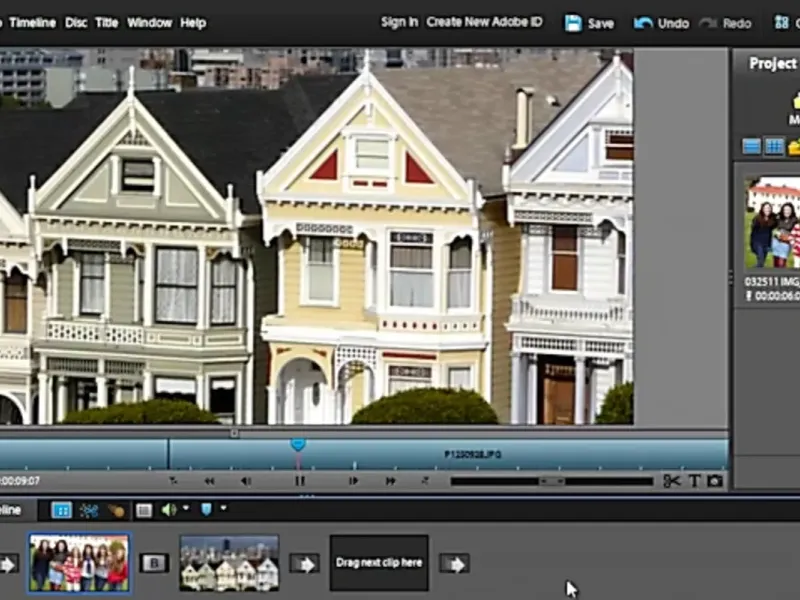
Task: Click Create New Adobe ID link
Action: click(x=484, y=22)
